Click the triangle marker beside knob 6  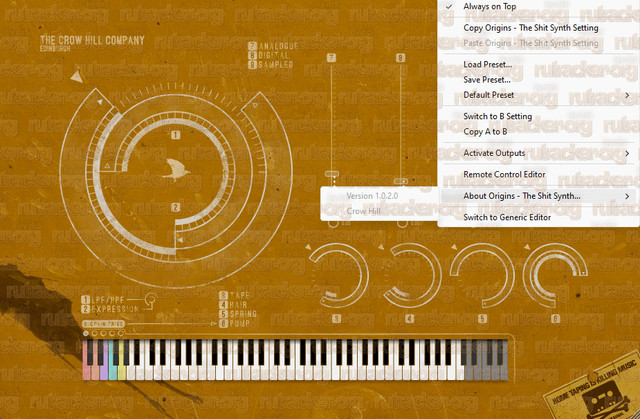coord(527,247)
